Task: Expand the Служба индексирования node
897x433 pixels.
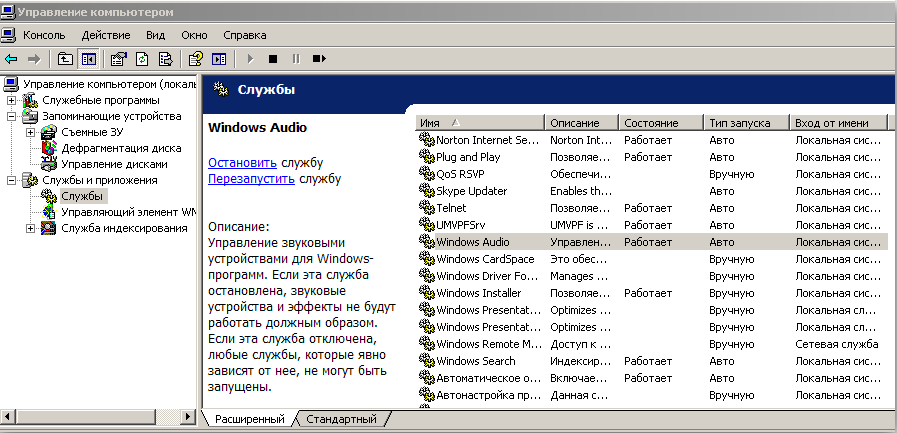Action: [x=30, y=229]
